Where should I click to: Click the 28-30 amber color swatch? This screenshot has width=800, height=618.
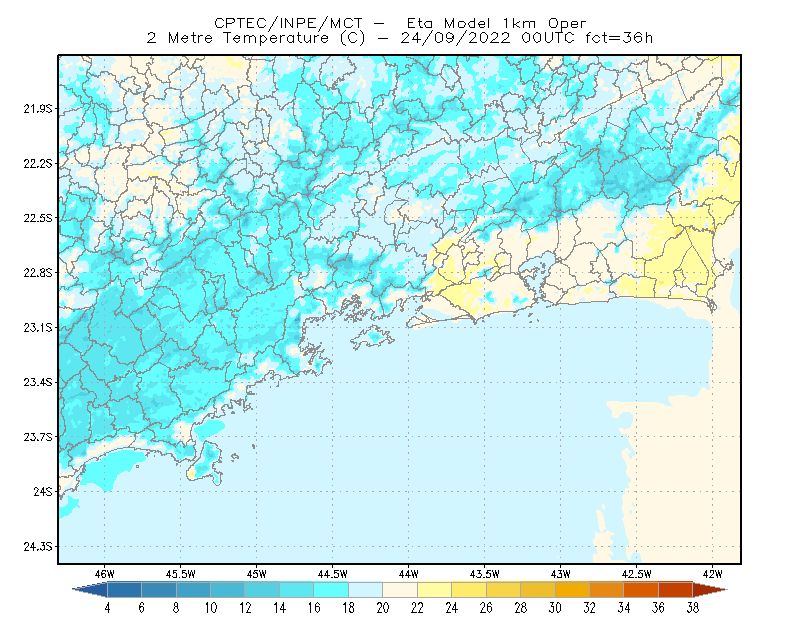tap(538, 590)
